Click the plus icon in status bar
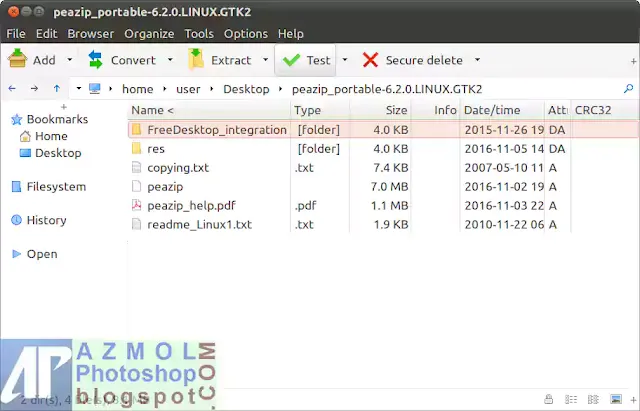The image size is (640, 411). coord(633,399)
